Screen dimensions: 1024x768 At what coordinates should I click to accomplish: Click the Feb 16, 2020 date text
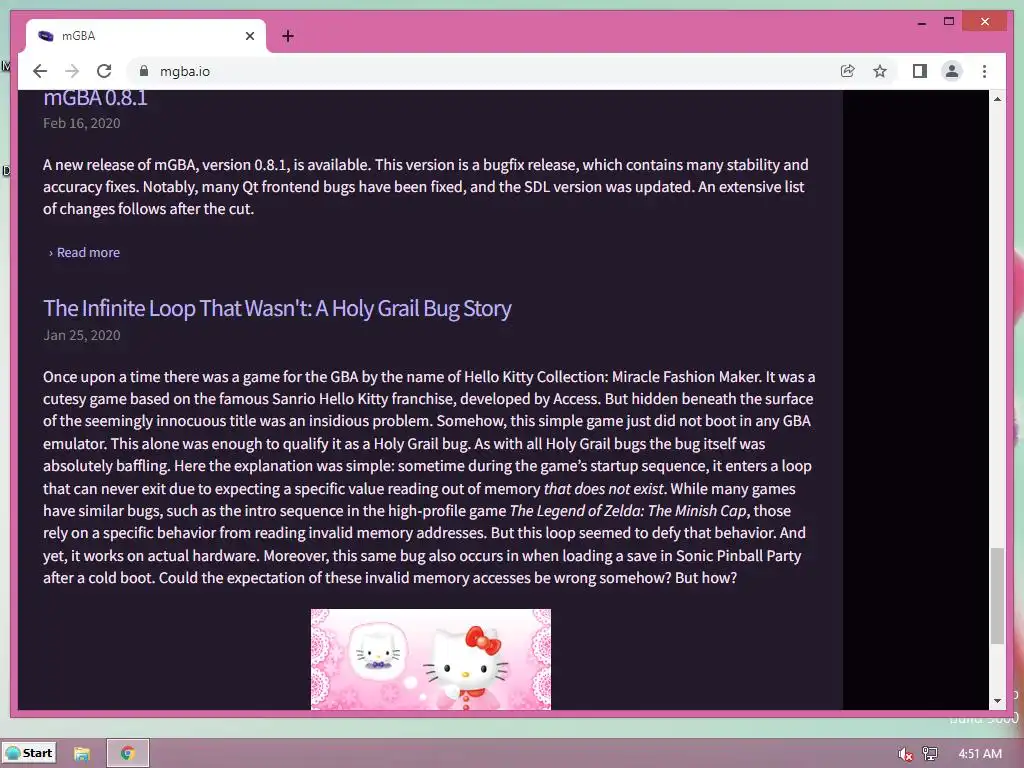click(x=82, y=123)
